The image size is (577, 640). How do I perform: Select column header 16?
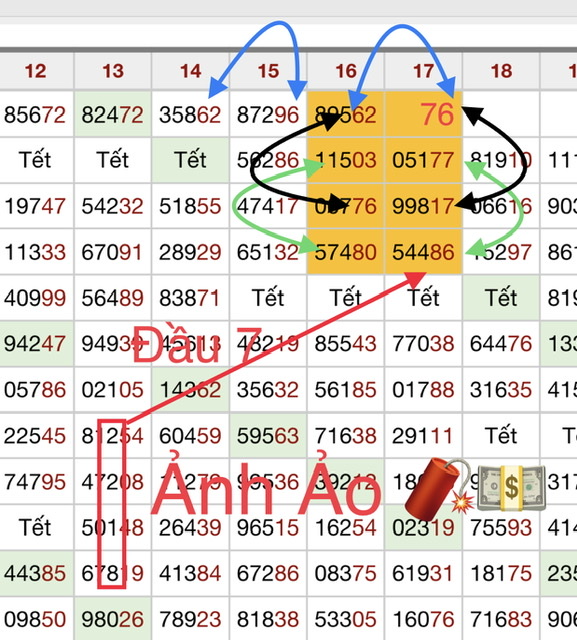pos(346,71)
